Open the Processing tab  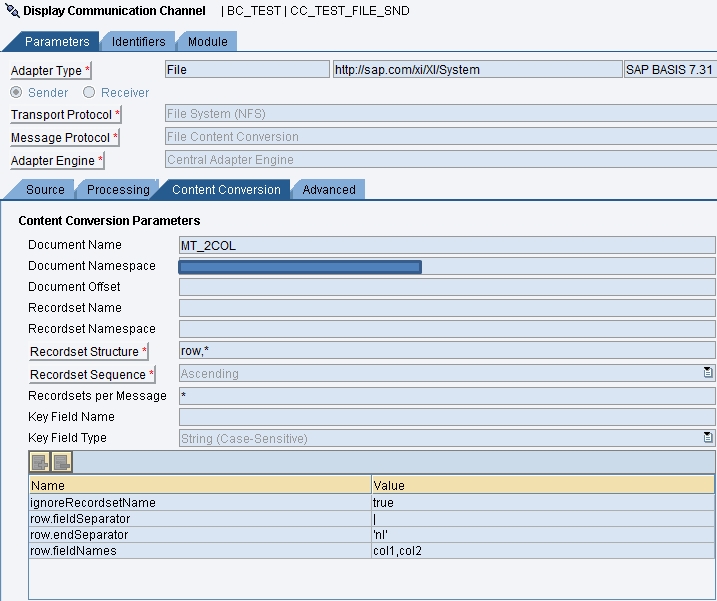[118, 189]
